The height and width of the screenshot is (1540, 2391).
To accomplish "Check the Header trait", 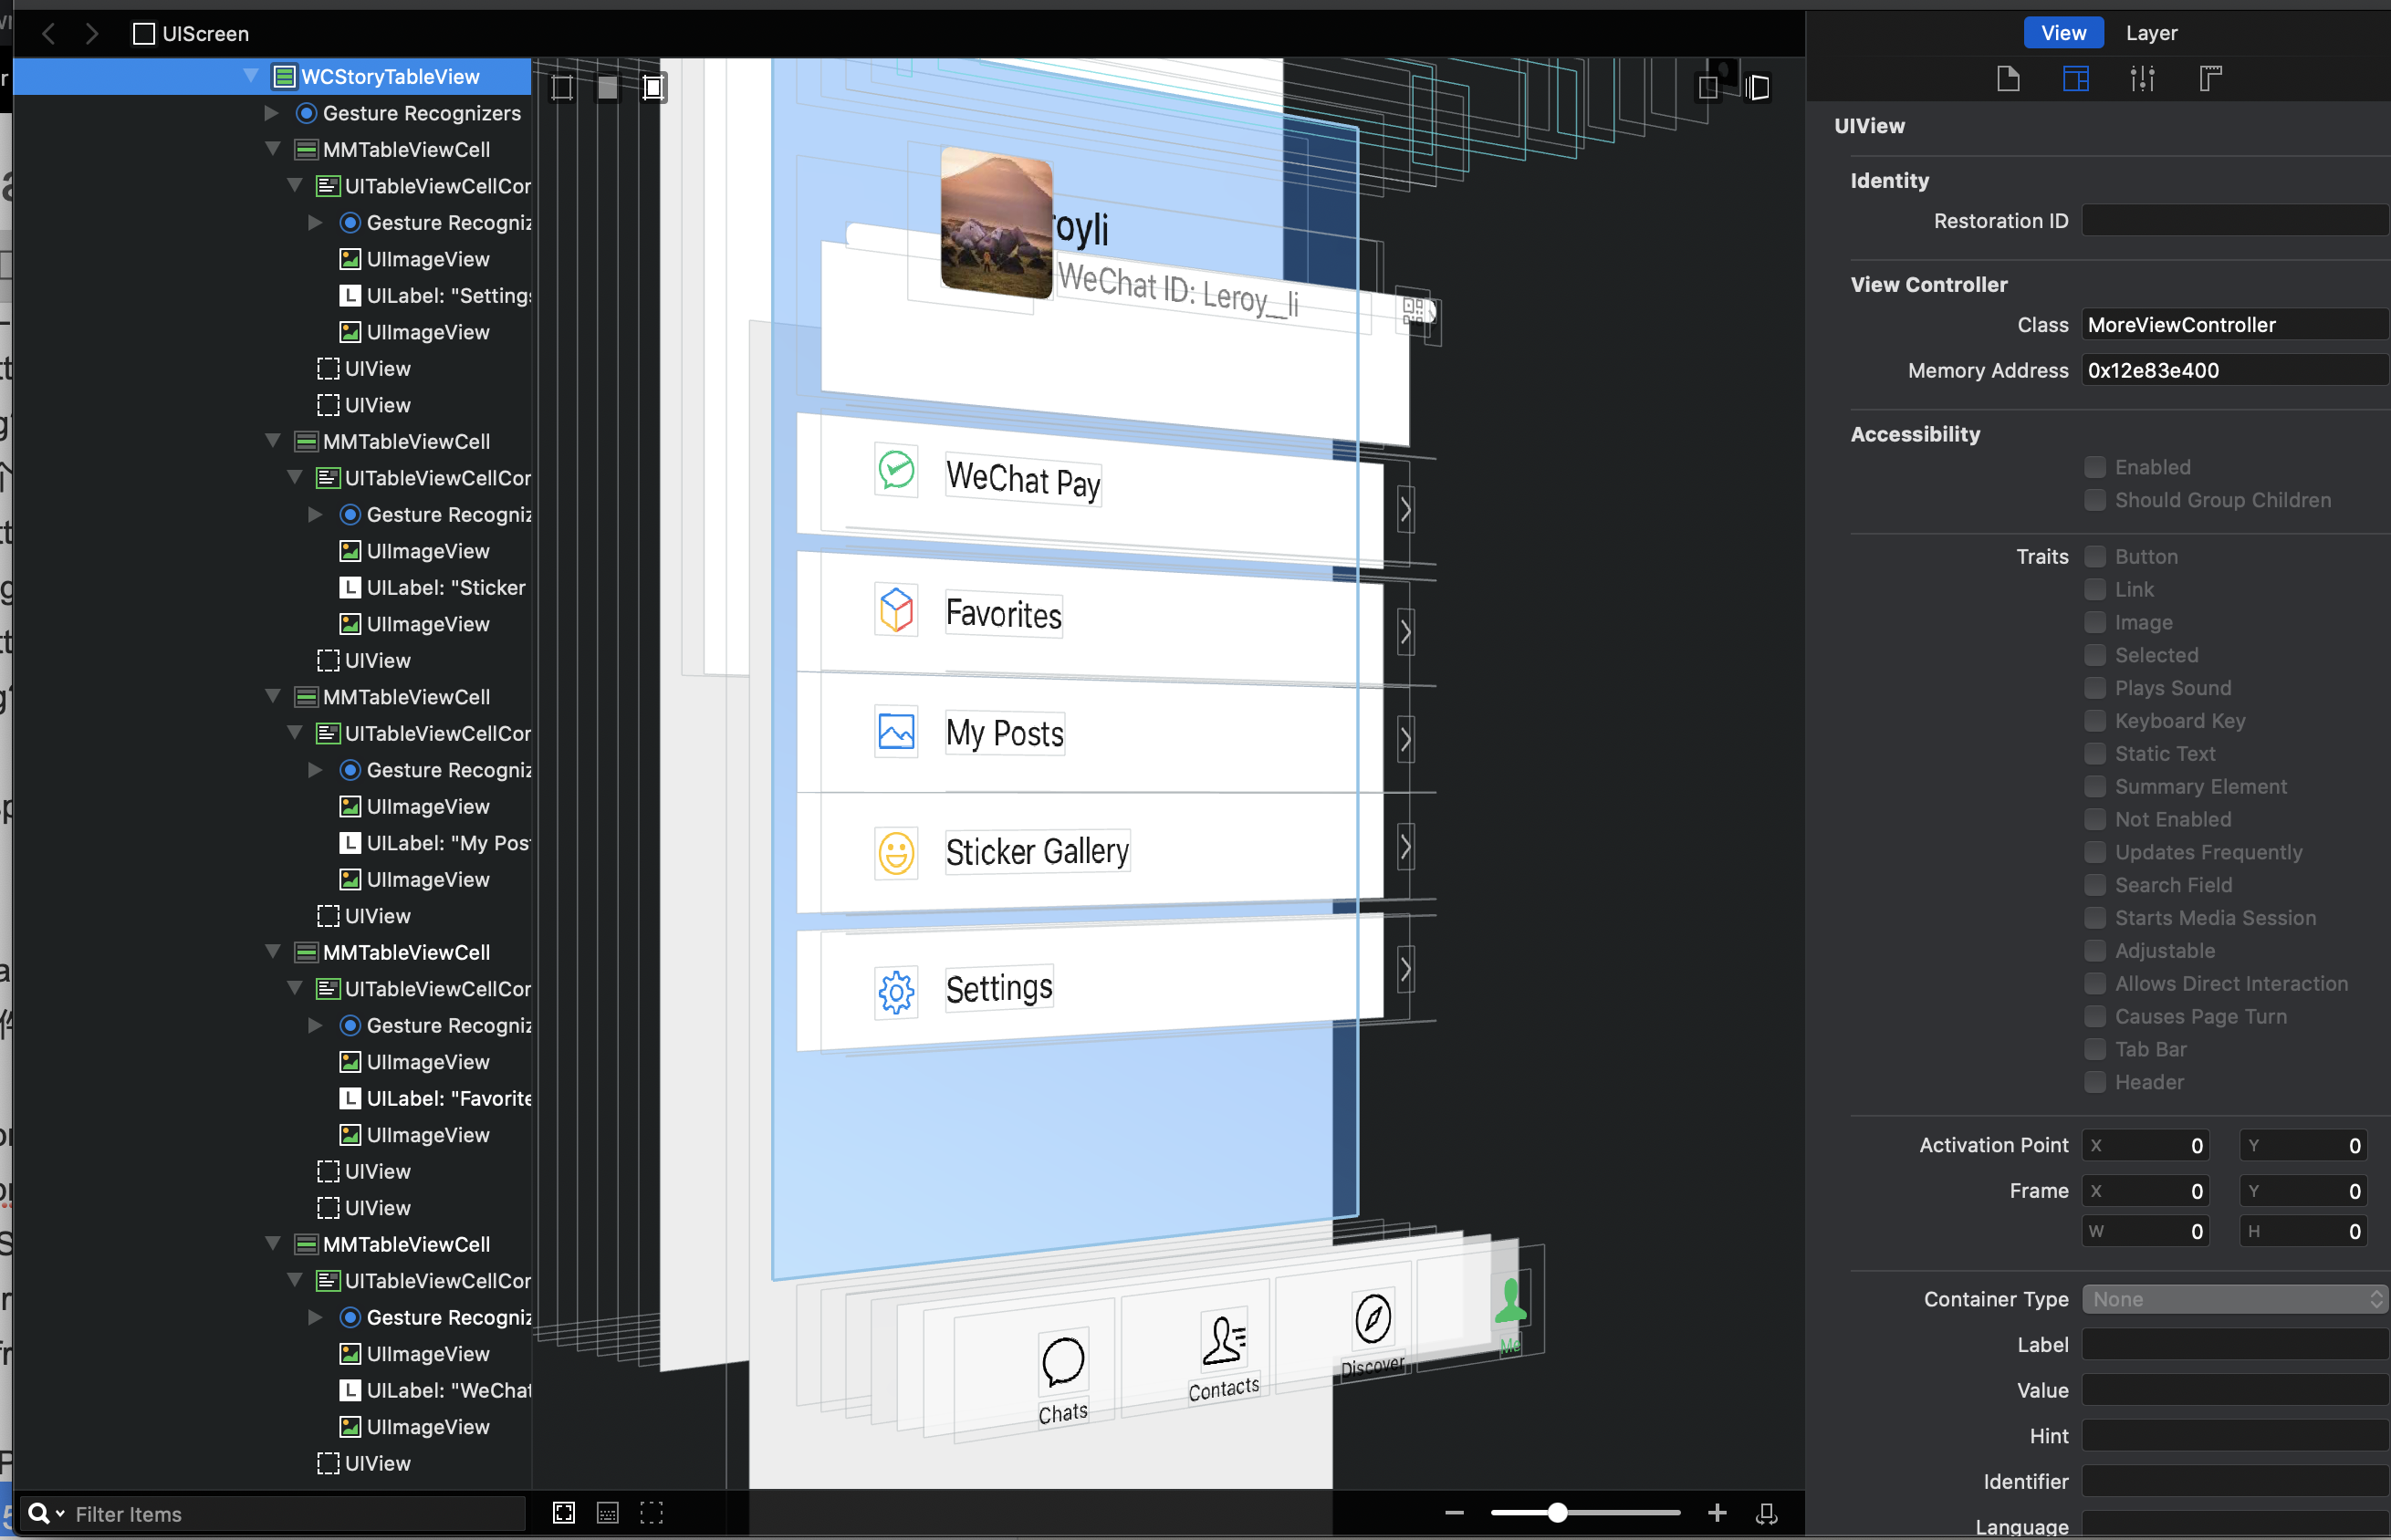I will (x=2094, y=1082).
